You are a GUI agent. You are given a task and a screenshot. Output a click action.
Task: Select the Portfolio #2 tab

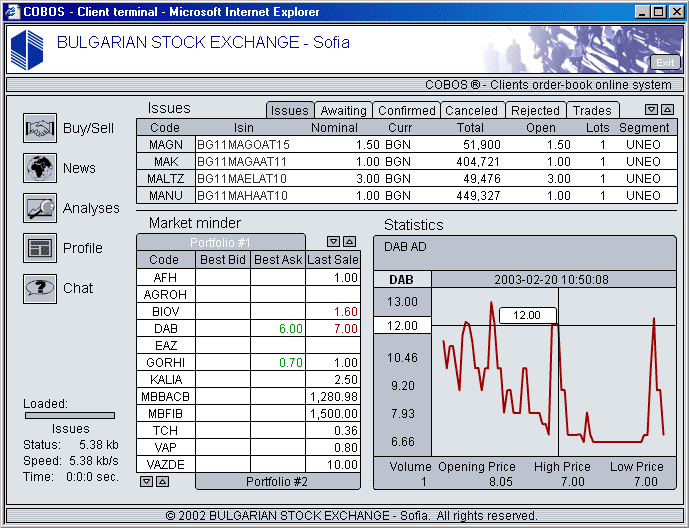277,481
